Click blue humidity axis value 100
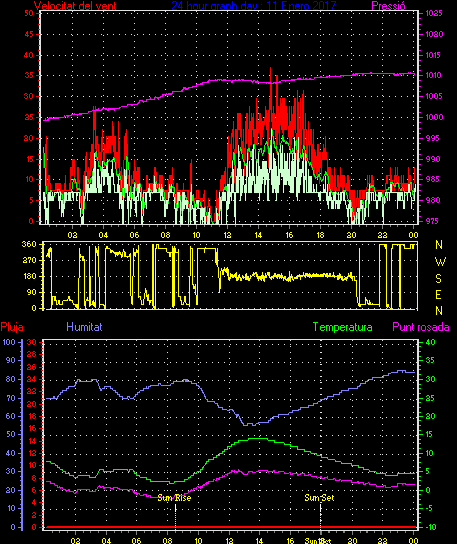Image resolution: width=457 pixels, height=544 pixels. [x=9, y=342]
